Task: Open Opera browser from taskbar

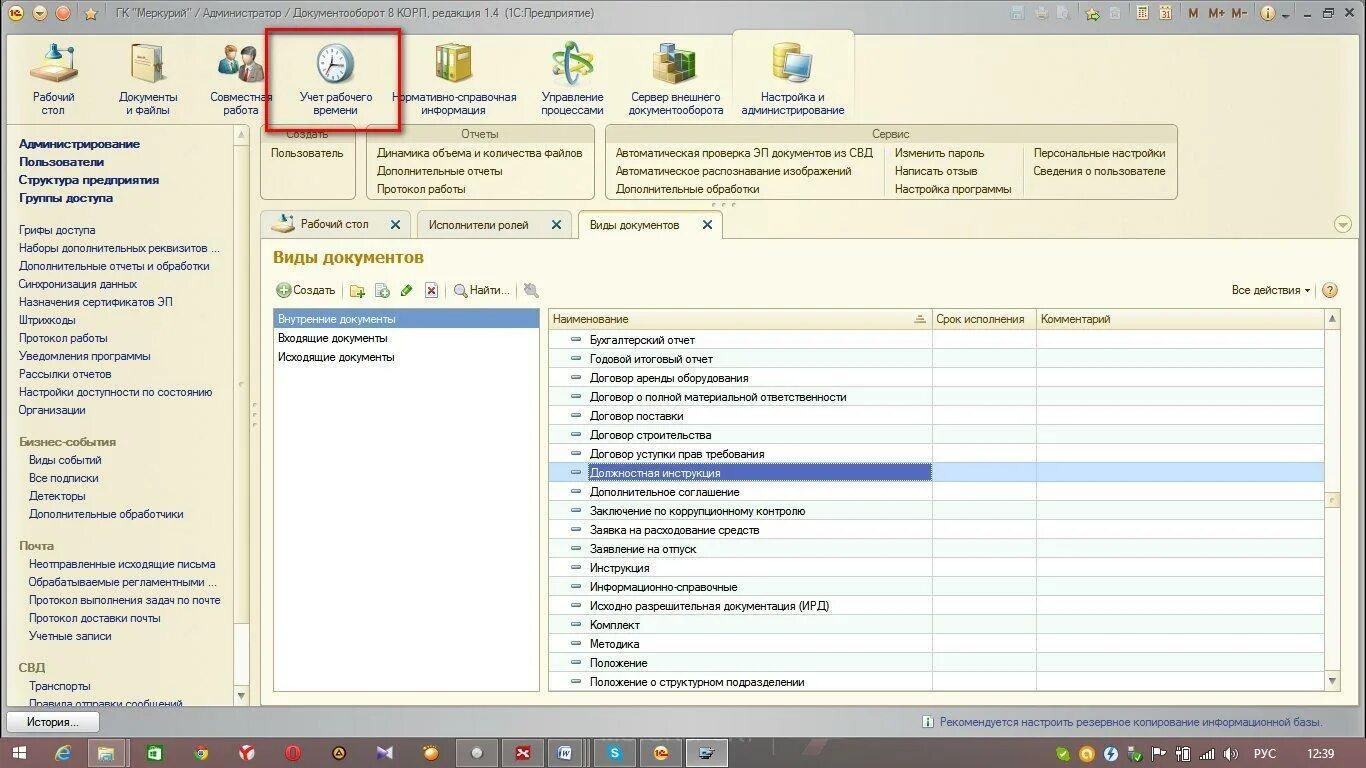Action: pos(293,753)
